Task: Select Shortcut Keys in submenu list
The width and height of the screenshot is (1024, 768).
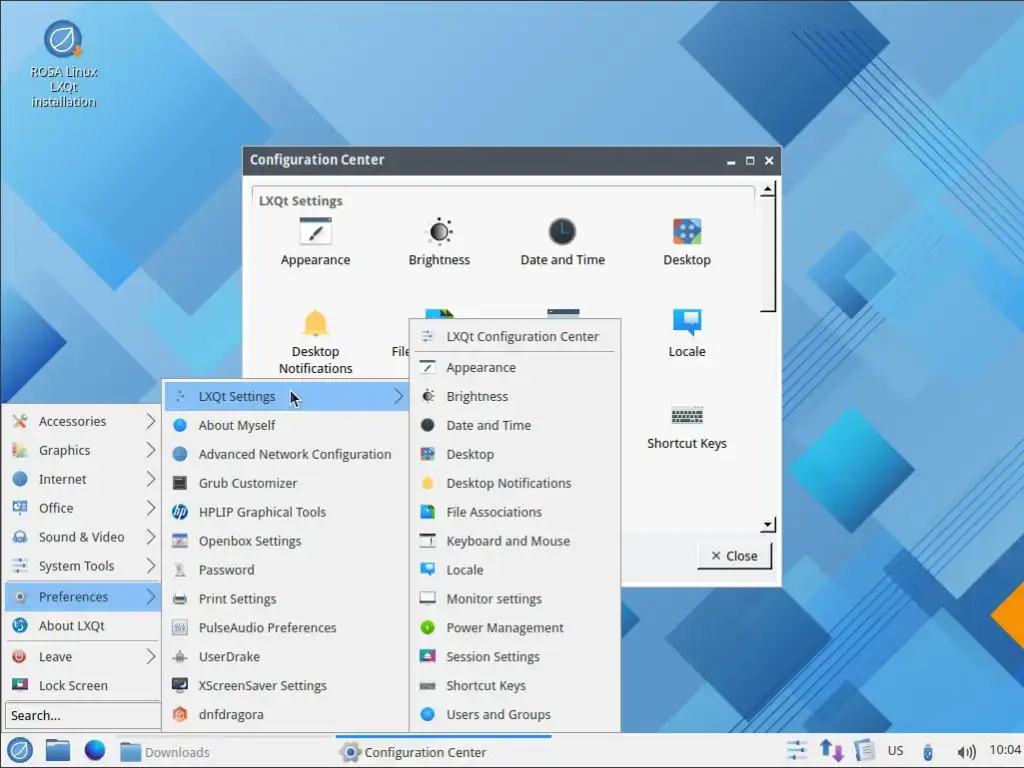Action: [x=515, y=686]
